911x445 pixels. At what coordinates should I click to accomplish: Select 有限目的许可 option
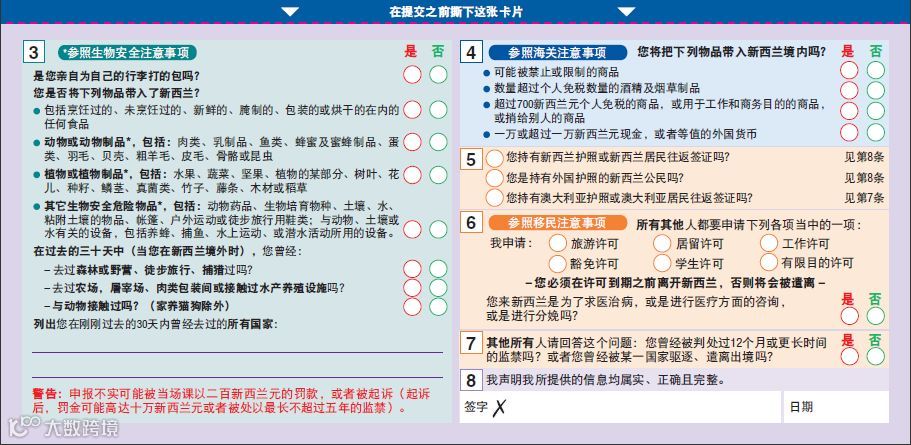[769, 262]
